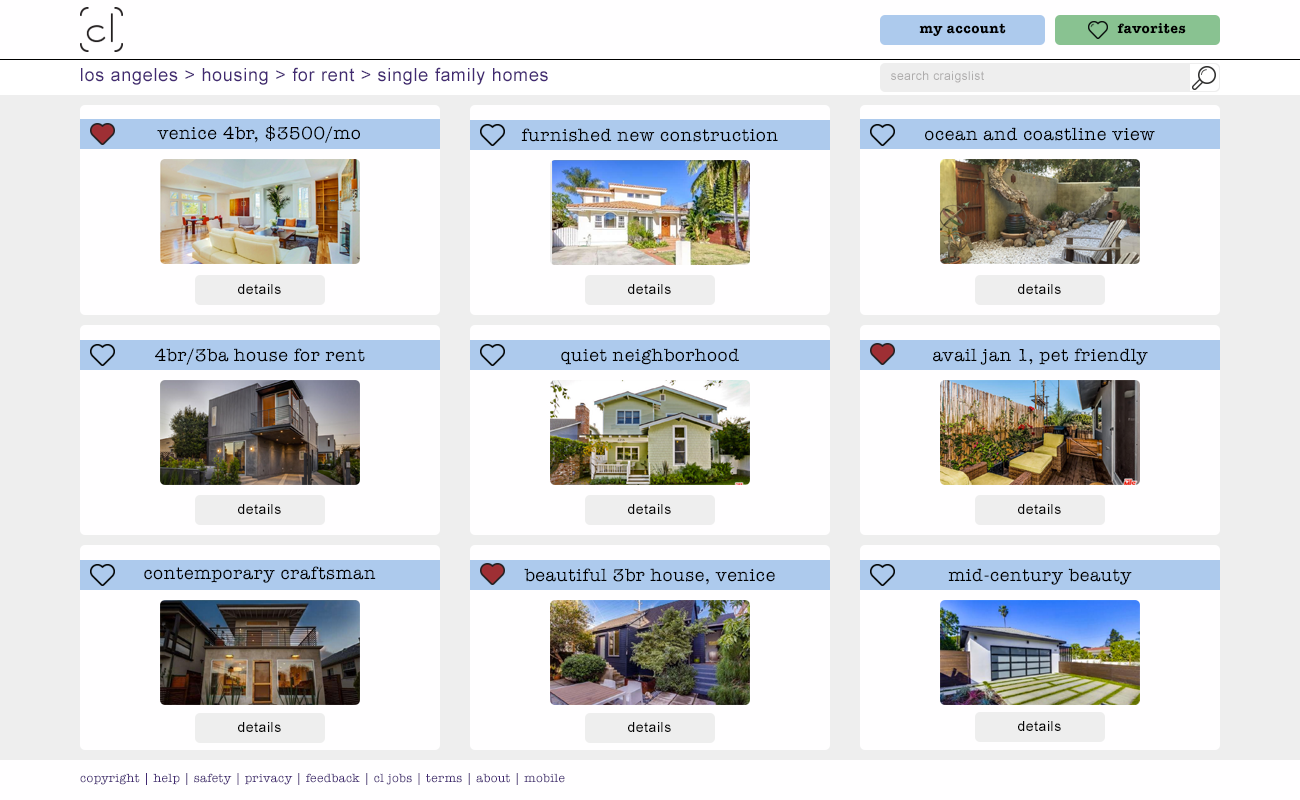Focus the search craigslist field

tap(1035, 77)
